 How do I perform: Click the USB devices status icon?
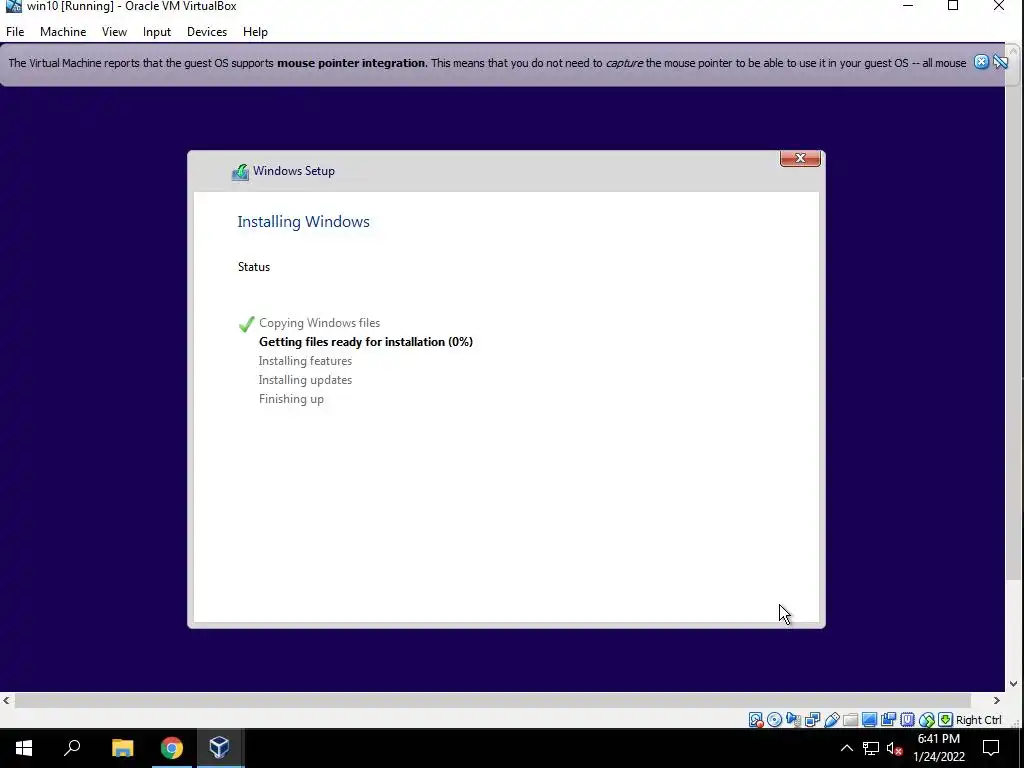(831, 720)
